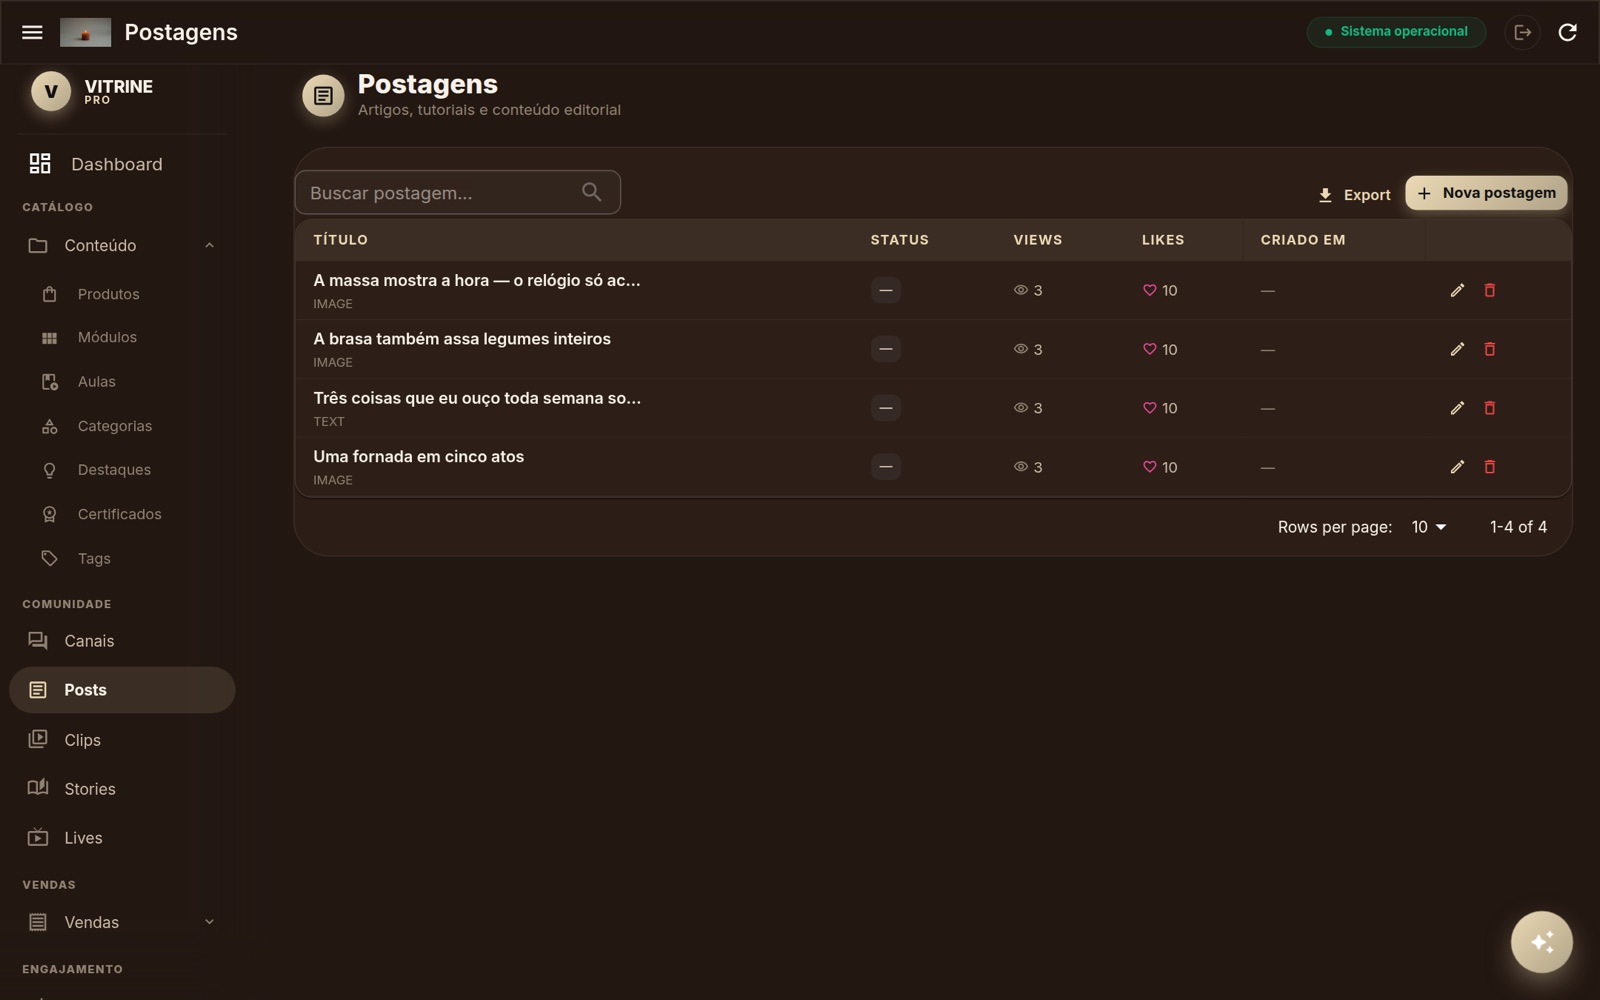Screen dimensions: 1600x1000
Task: Edit post 'Uma fornada em cinco atos'
Action: click(1457, 467)
